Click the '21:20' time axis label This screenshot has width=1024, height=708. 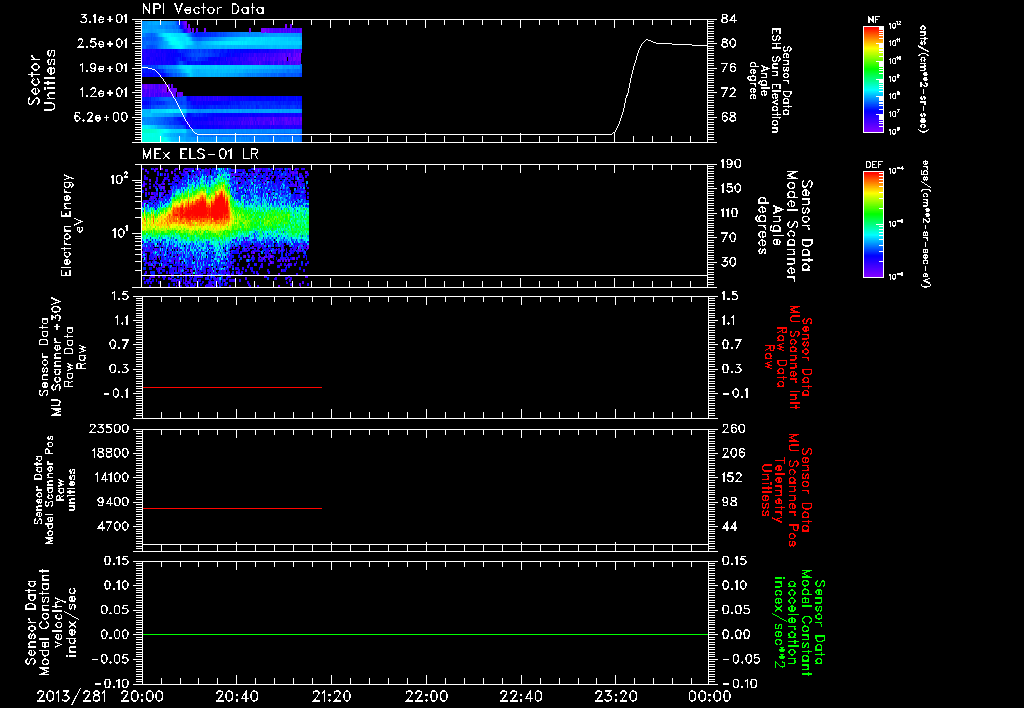coord(330,696)
